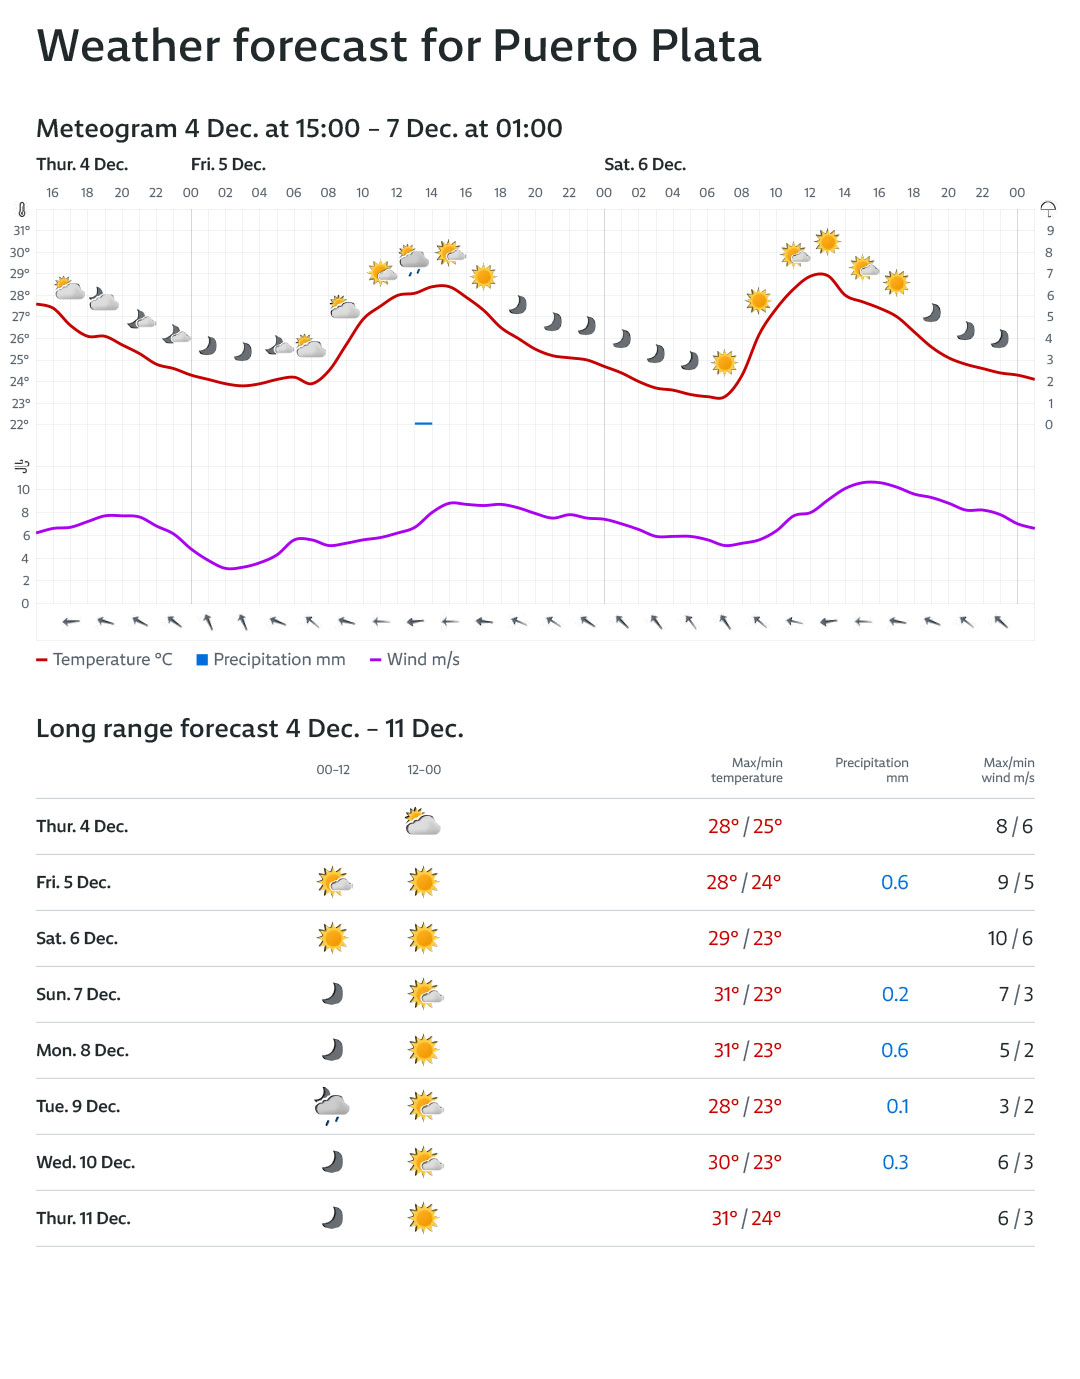This screenshot has height=1379, width=1080.
Task: Click the sun icon for Mon. 8 Dec.
Action: (x=423, y=1050)
